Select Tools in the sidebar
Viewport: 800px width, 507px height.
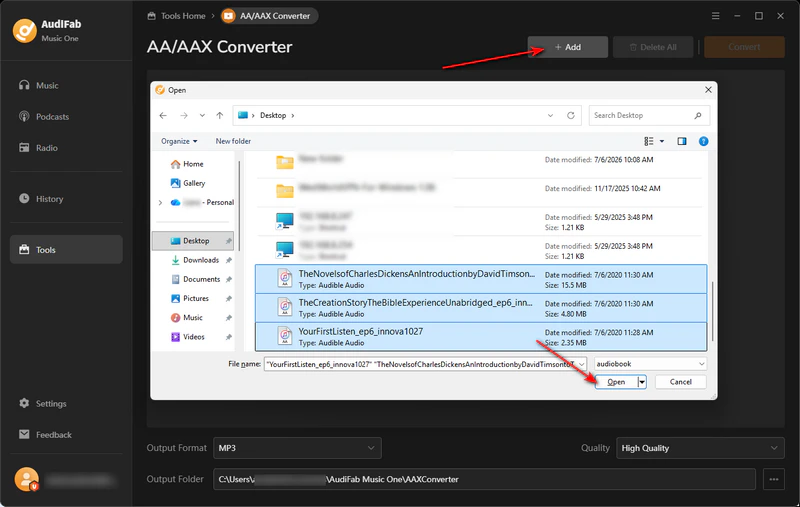[x=66, y=249]
